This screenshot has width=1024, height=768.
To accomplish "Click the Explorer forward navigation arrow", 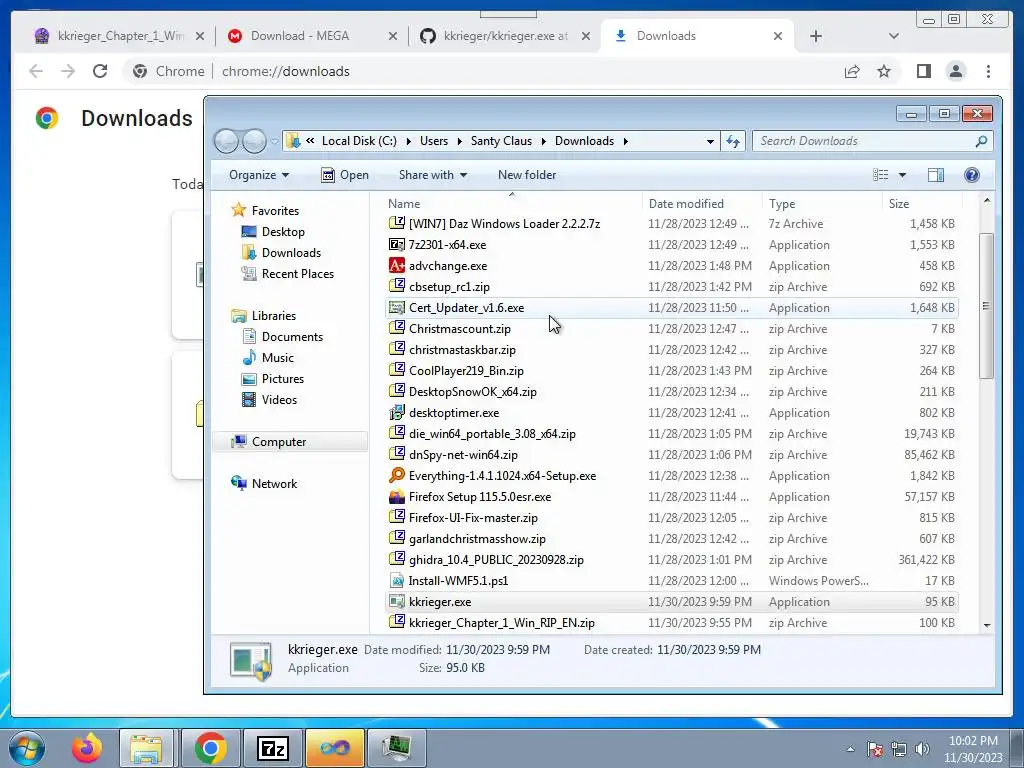I will tap(254, 141).
